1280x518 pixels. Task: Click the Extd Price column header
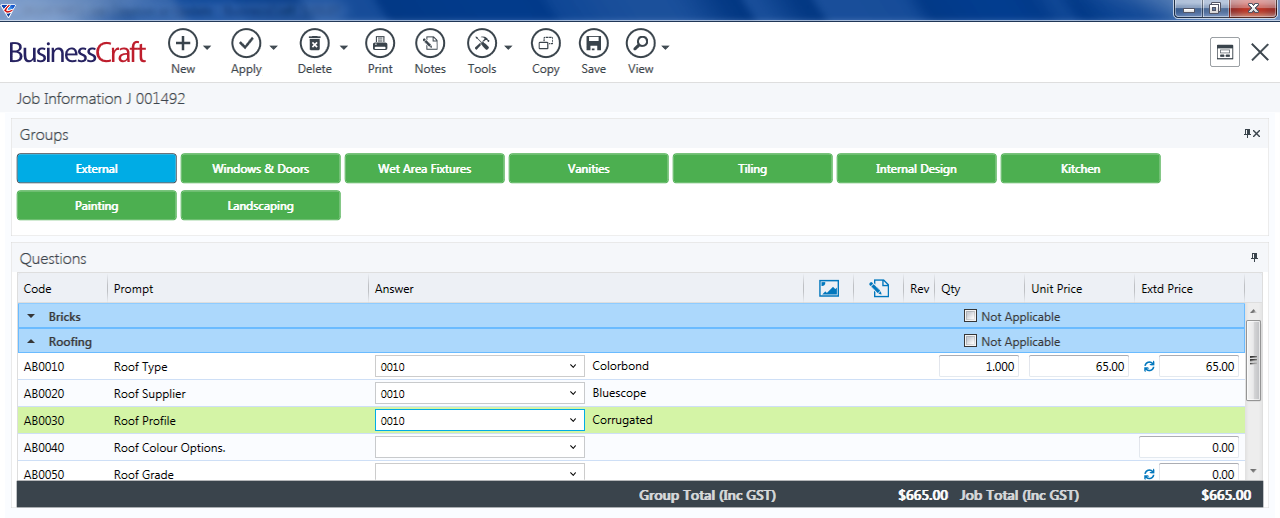[x=1189, y=289]
